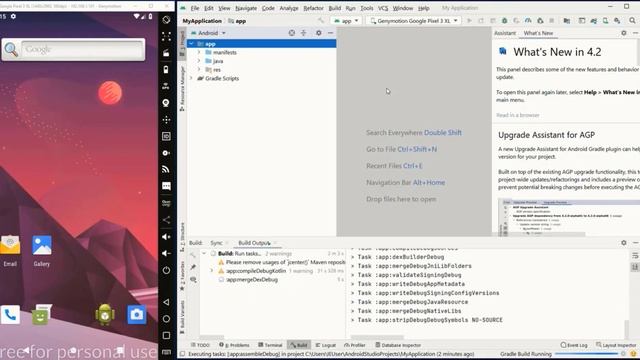Toggle soft-wrap icon in Build output
This screenshot has width=640, height=360.
[635, 256]
